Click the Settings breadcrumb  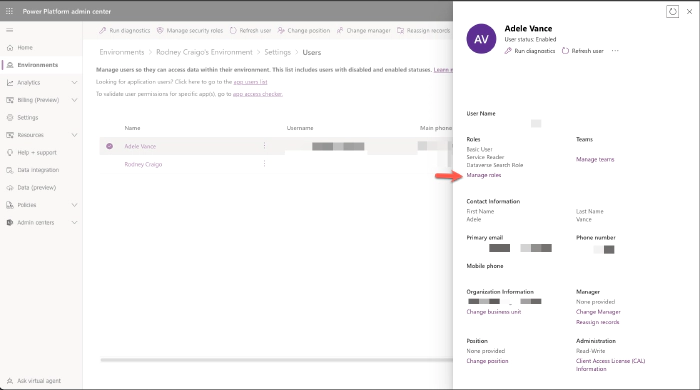[277, 52]
